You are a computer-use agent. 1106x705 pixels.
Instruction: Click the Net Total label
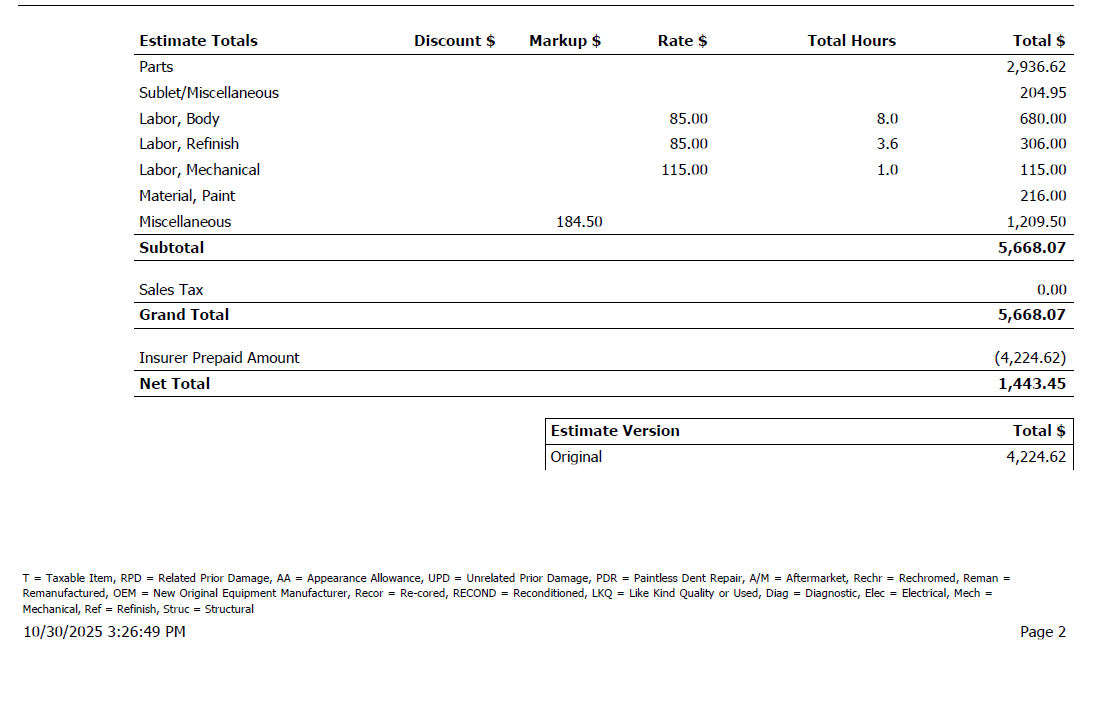174,384
